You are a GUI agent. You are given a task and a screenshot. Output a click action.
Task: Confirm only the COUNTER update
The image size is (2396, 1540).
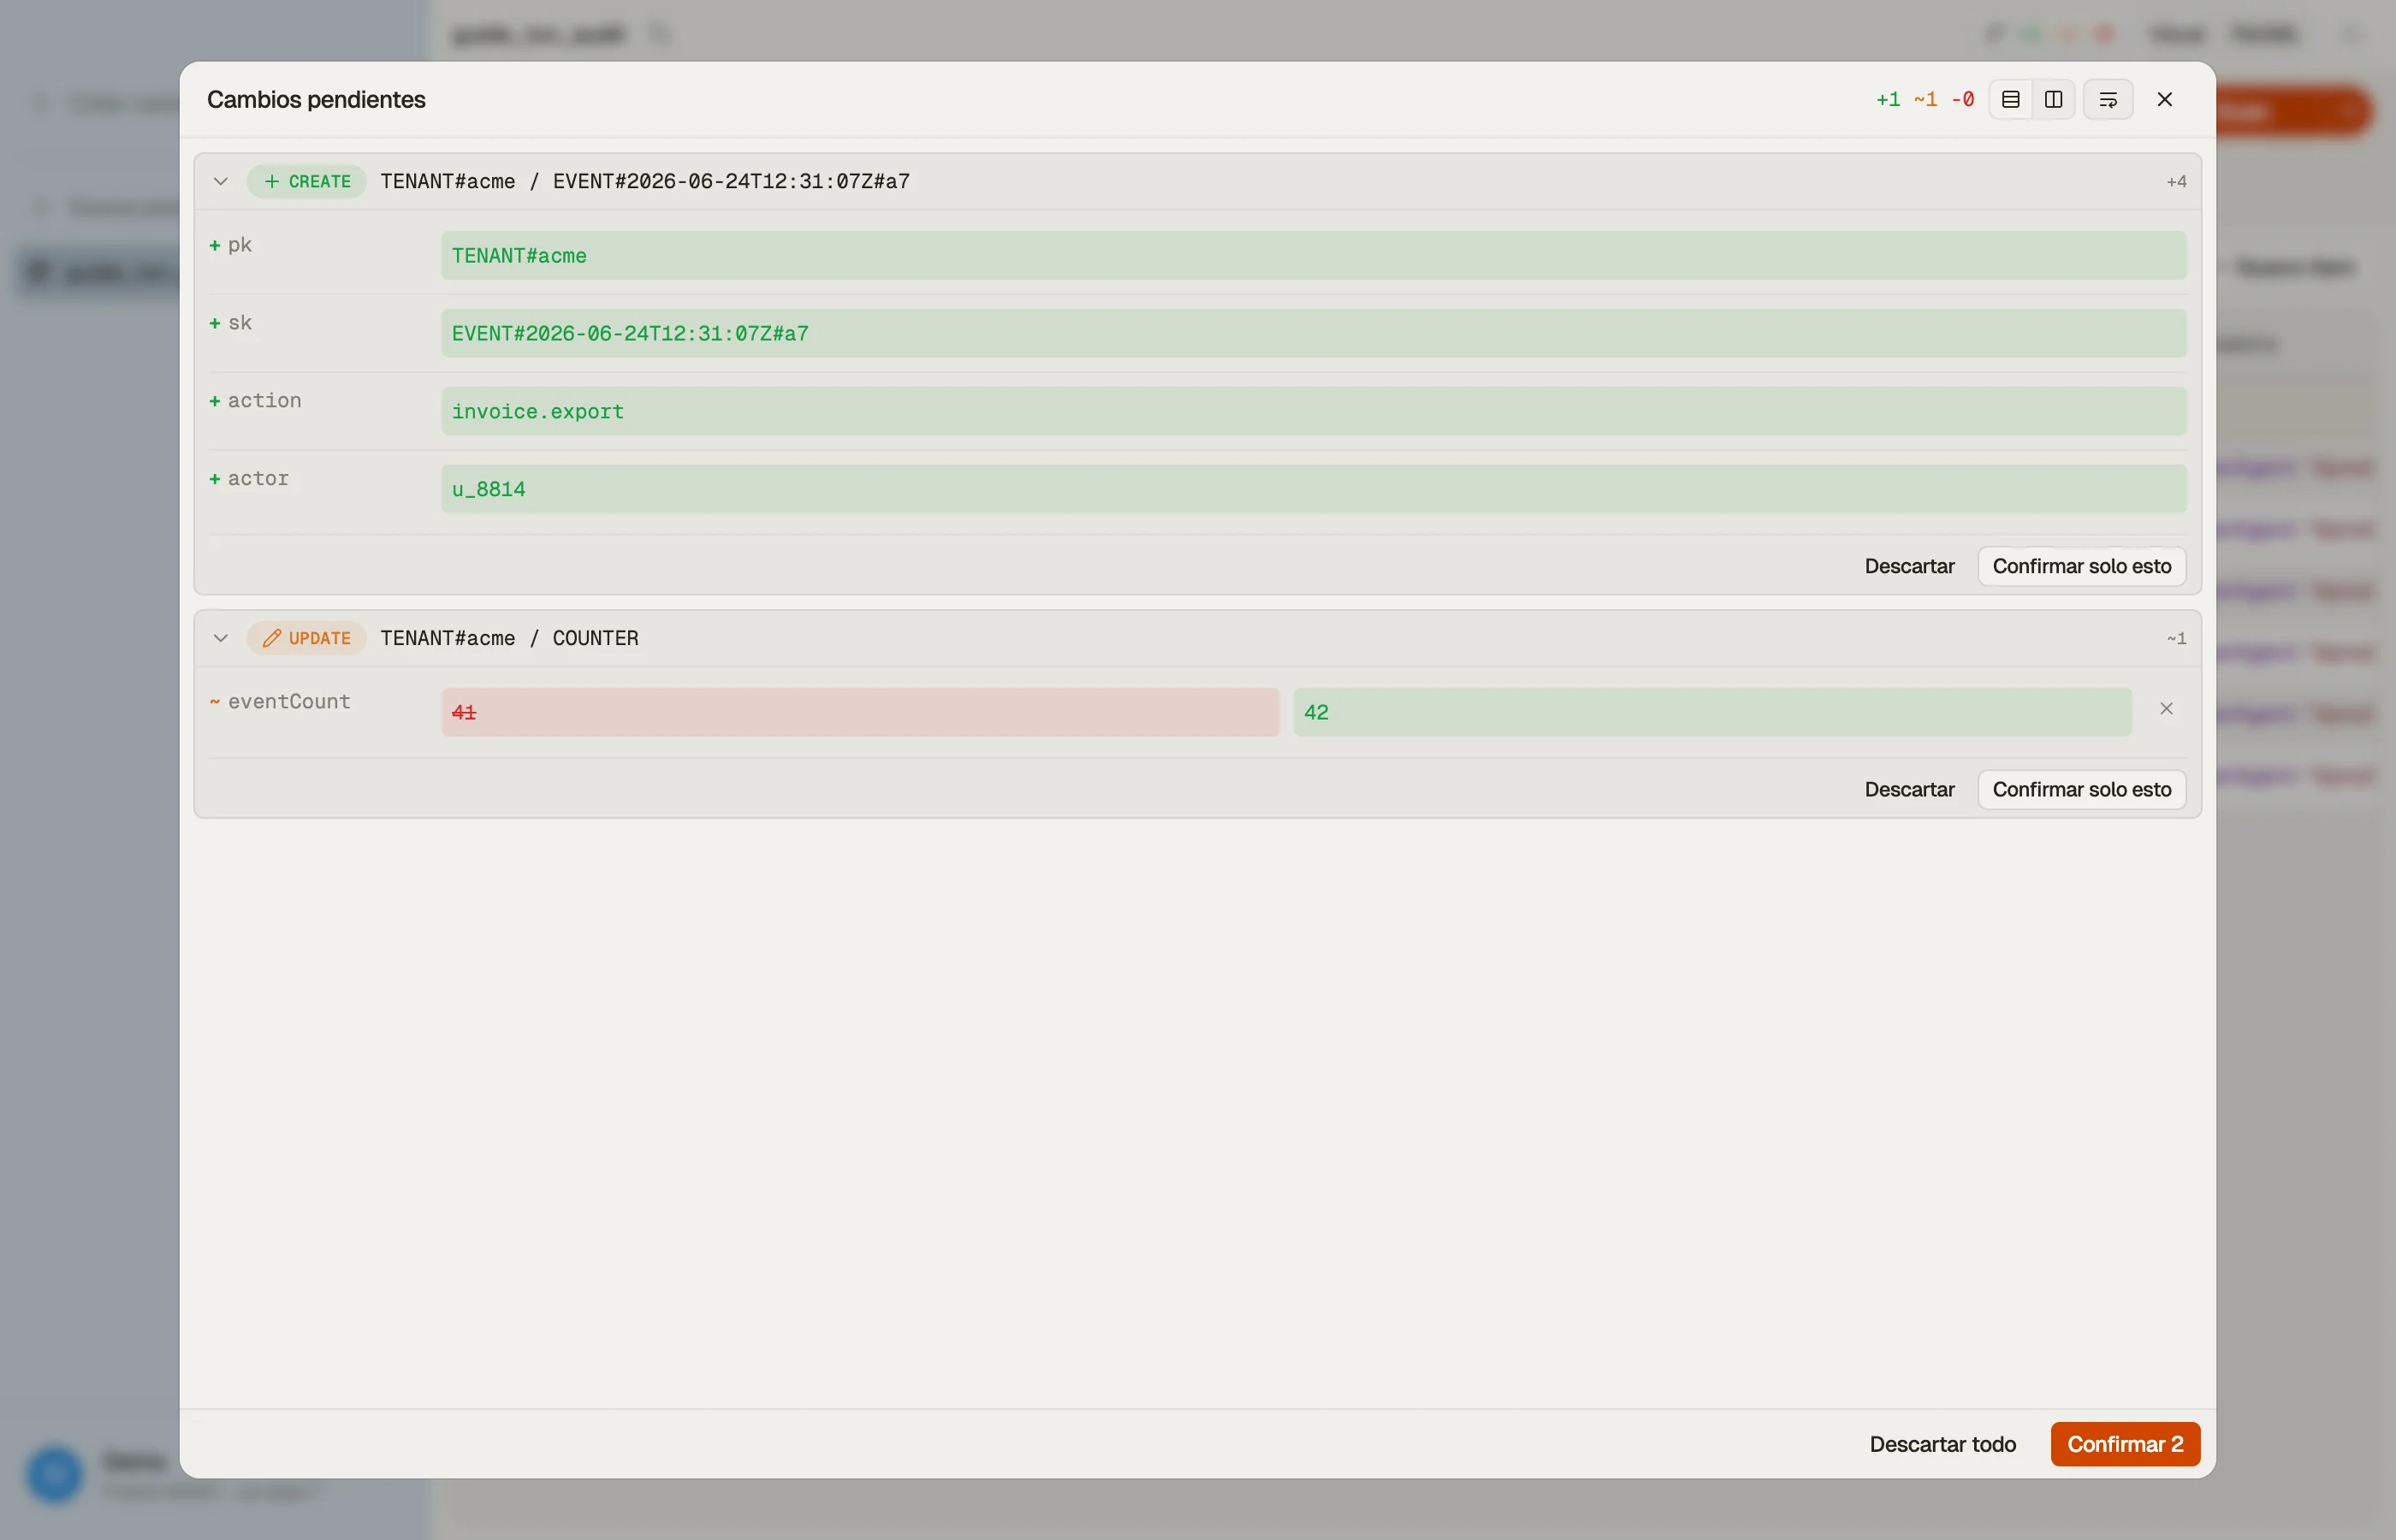click(x=2082, y=789)
